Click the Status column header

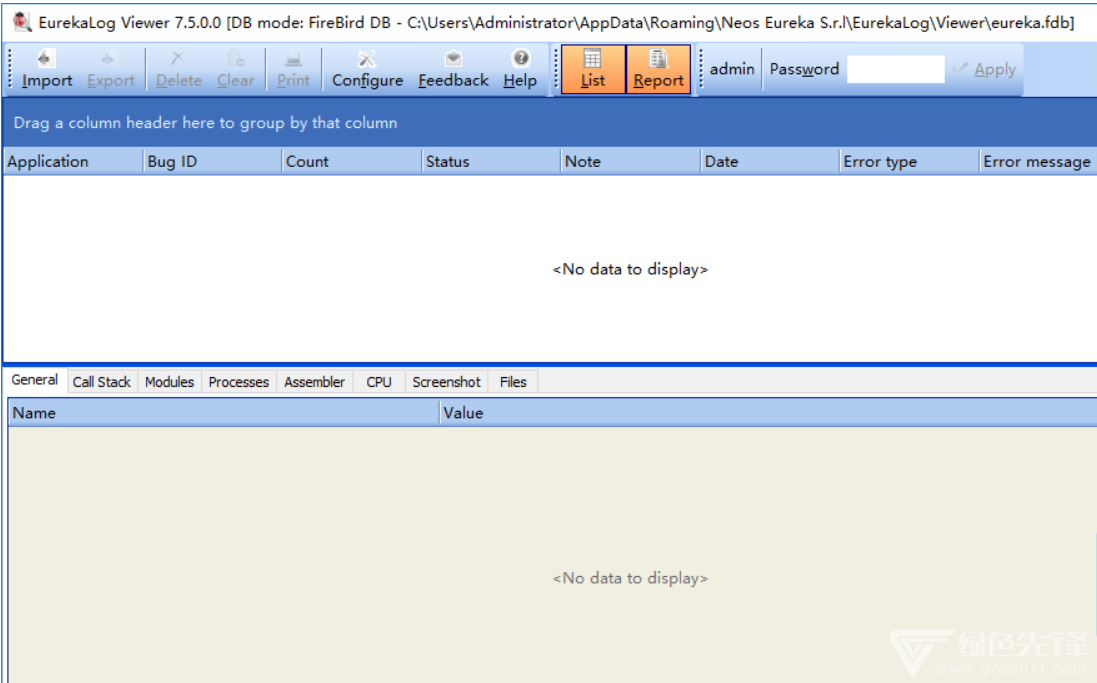point(490,162)
